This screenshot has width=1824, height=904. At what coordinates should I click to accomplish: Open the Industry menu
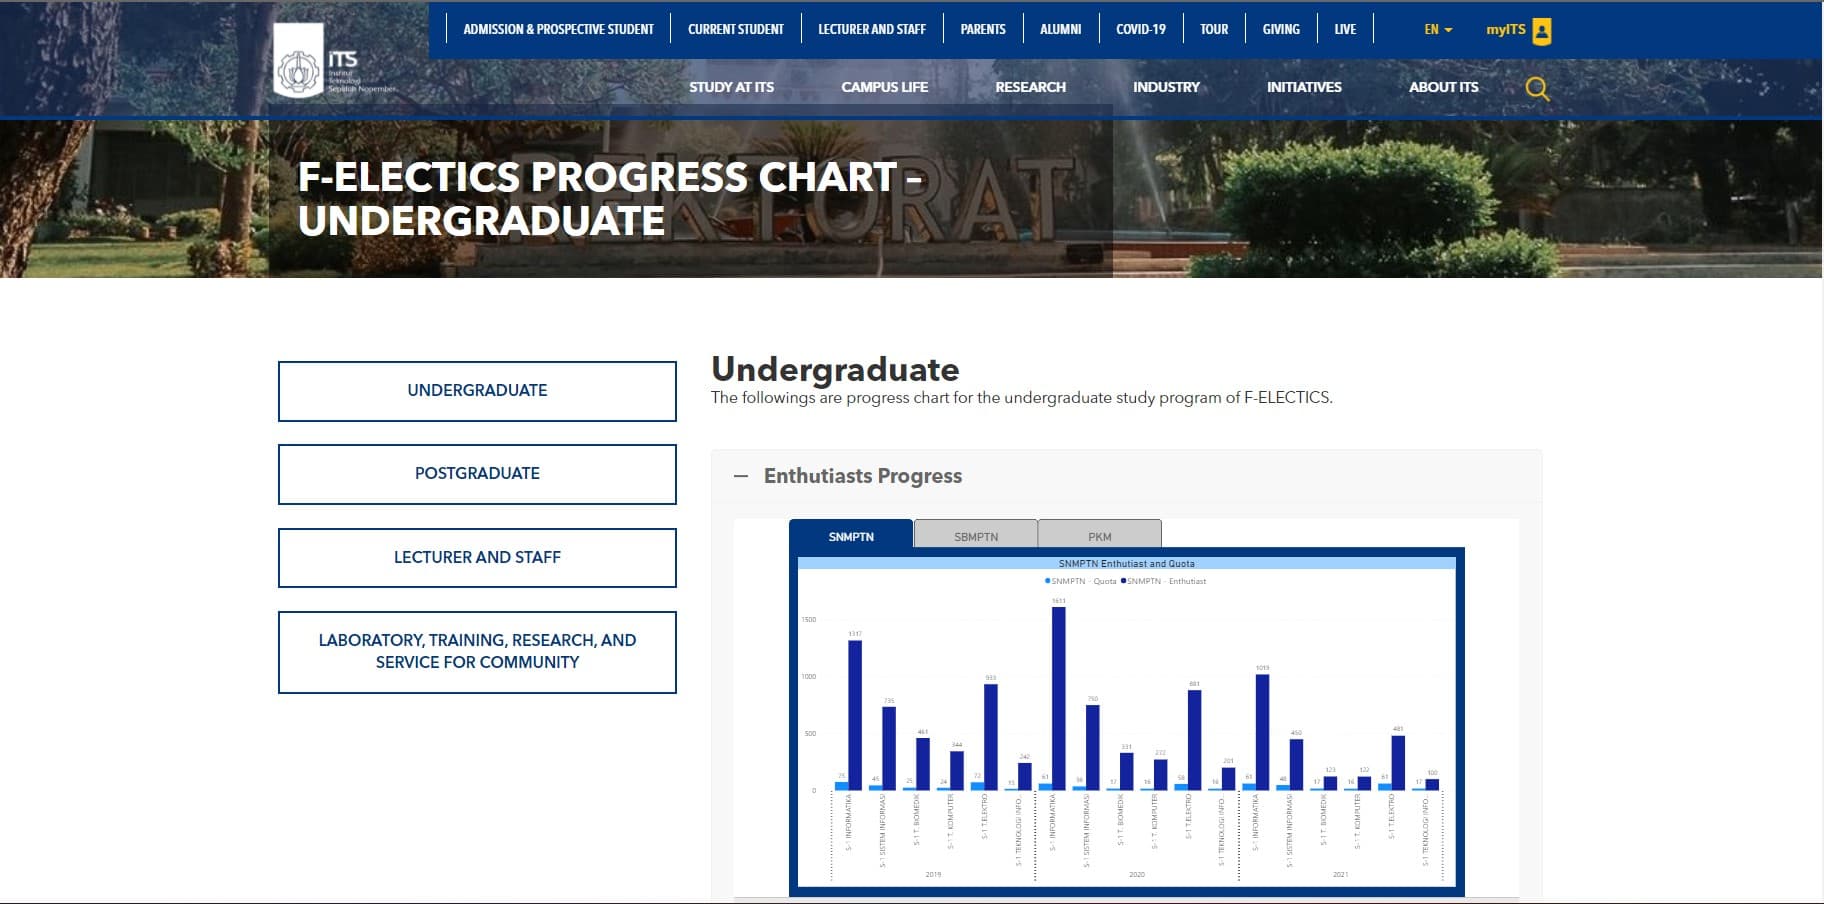[1166, 87]
